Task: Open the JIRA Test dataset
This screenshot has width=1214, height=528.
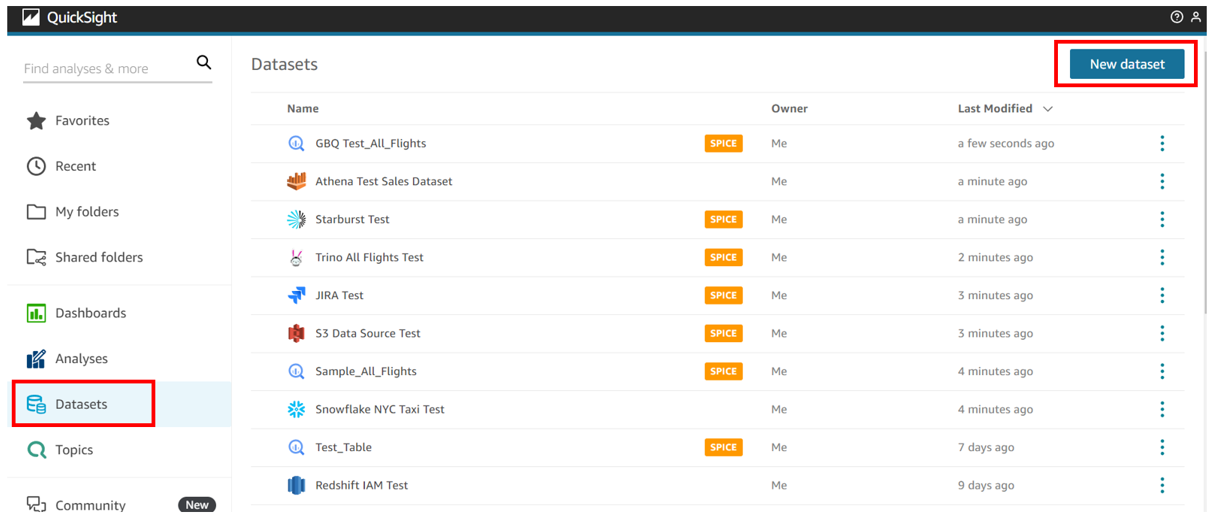Action: click(x=339, y=296)
